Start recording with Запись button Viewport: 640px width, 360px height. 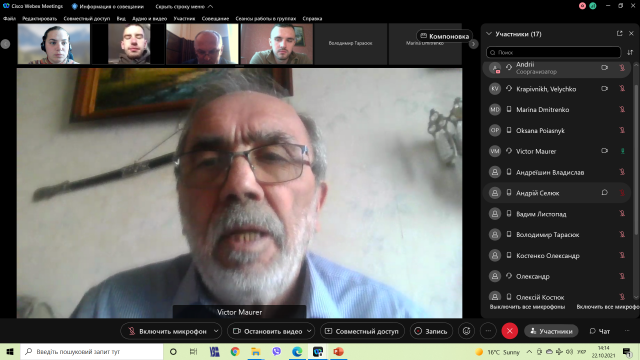431,331
